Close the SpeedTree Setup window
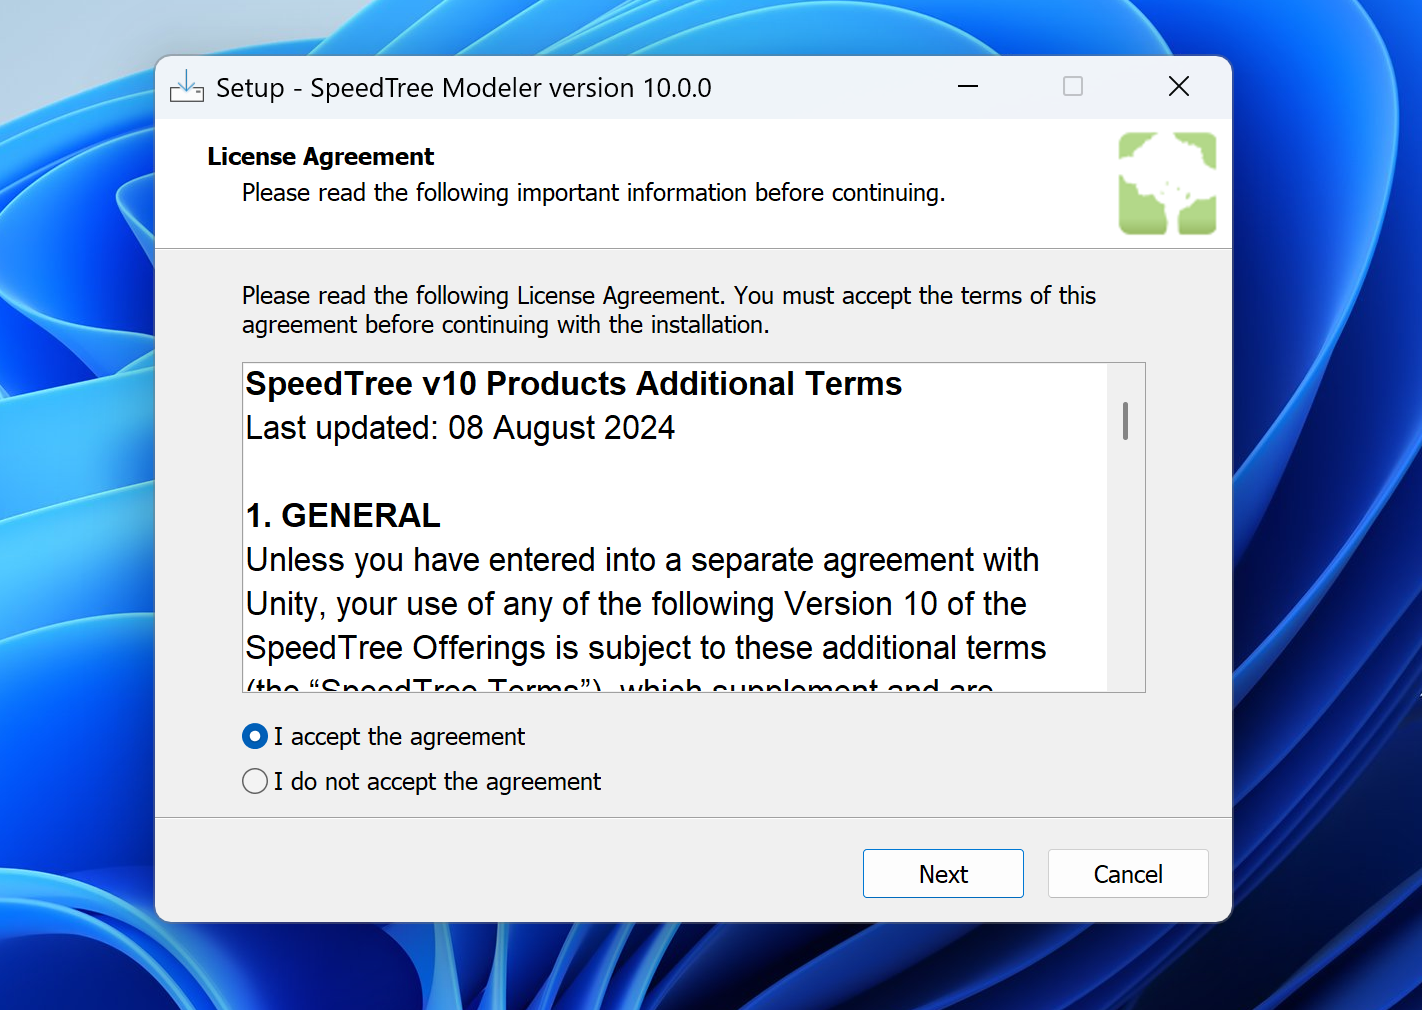 [1179, 87]
